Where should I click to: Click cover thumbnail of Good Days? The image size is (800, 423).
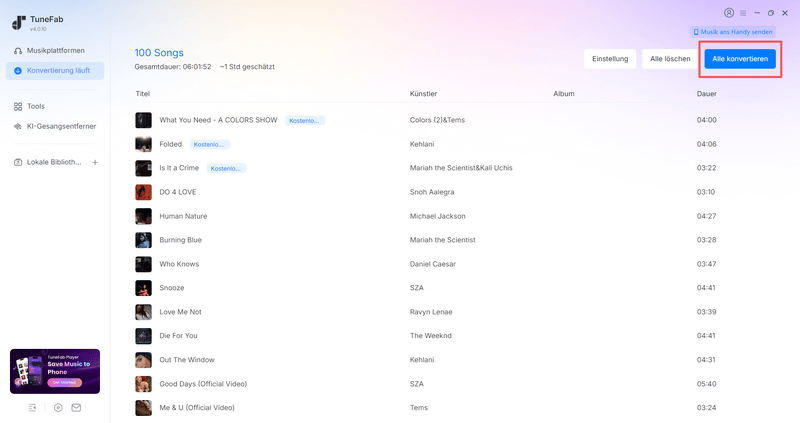coord(143,384)
